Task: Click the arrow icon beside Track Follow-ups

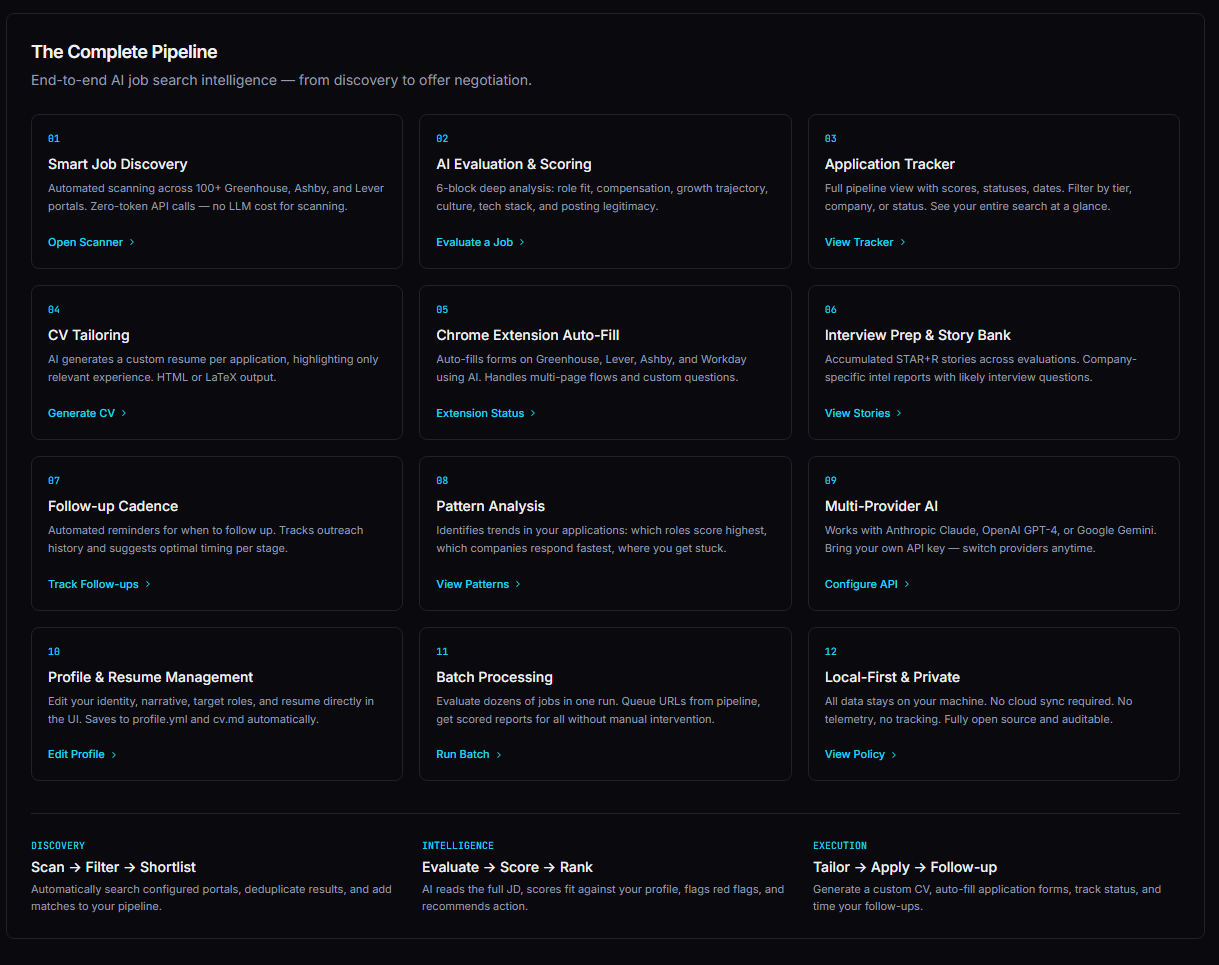Action: [x=148, y=584]
